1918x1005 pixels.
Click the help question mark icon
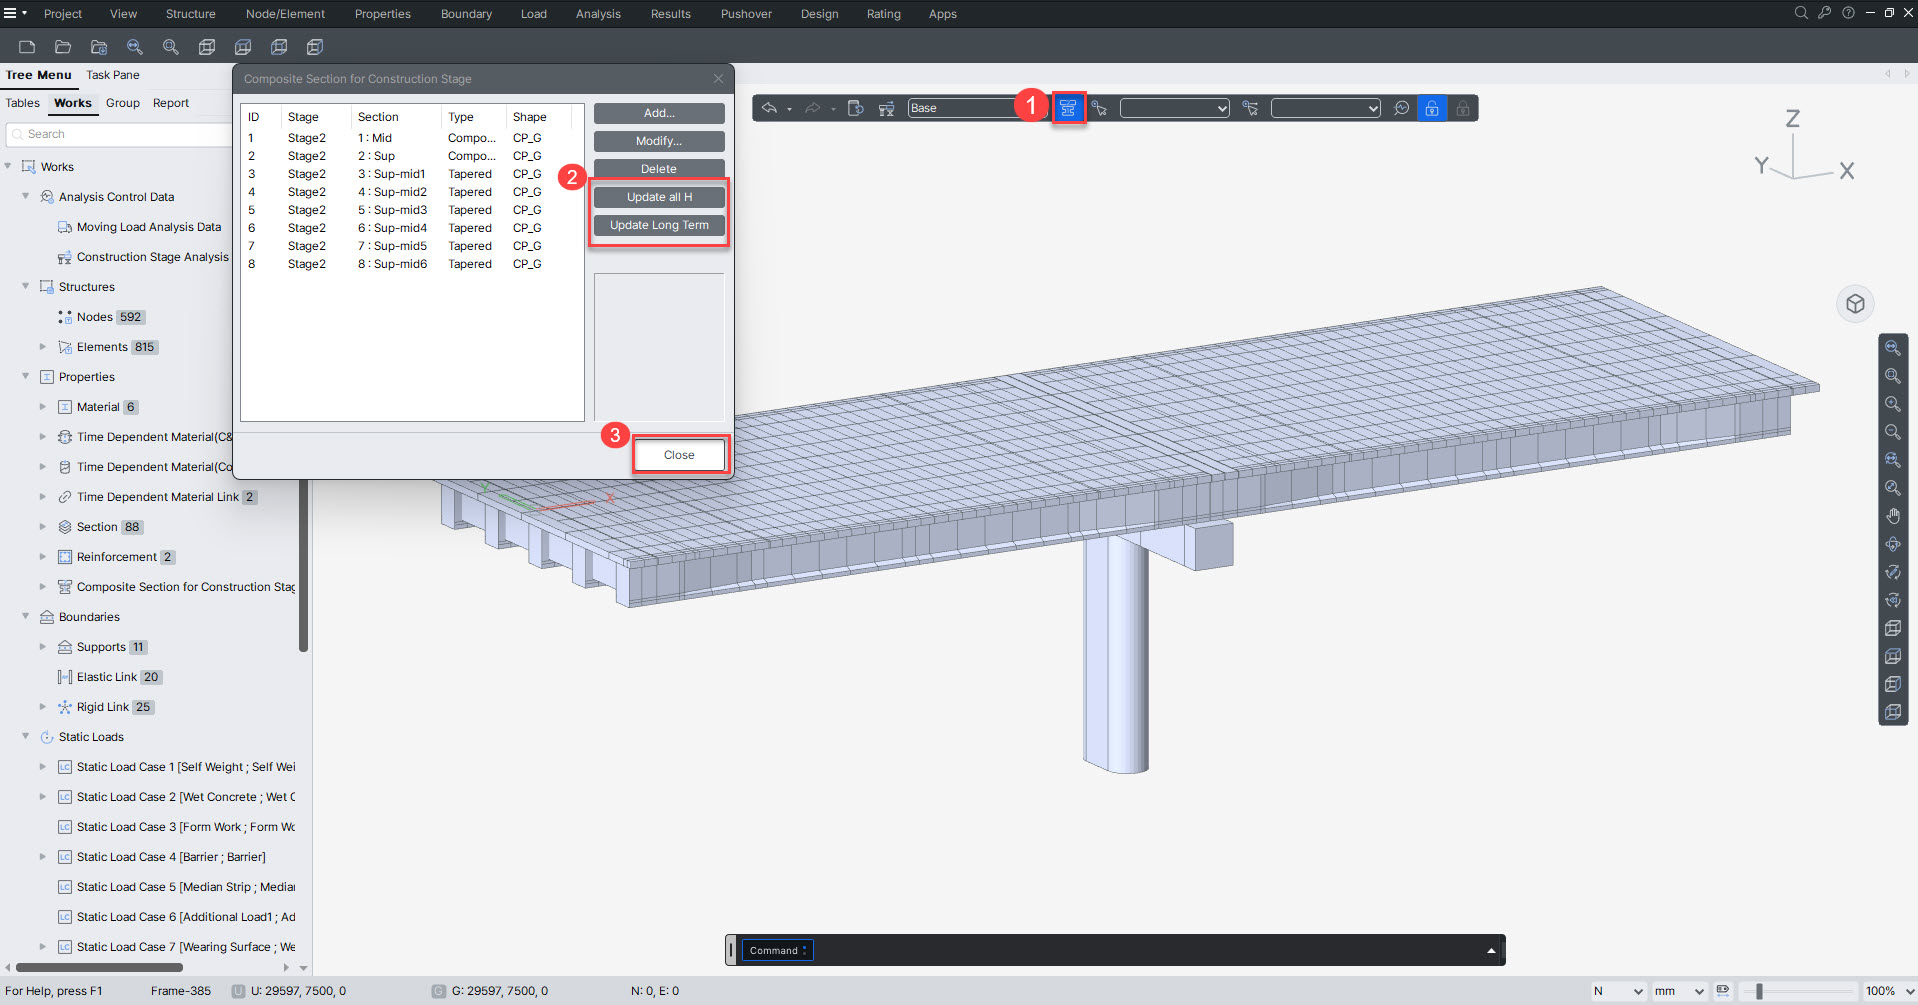pos(1848,13)
